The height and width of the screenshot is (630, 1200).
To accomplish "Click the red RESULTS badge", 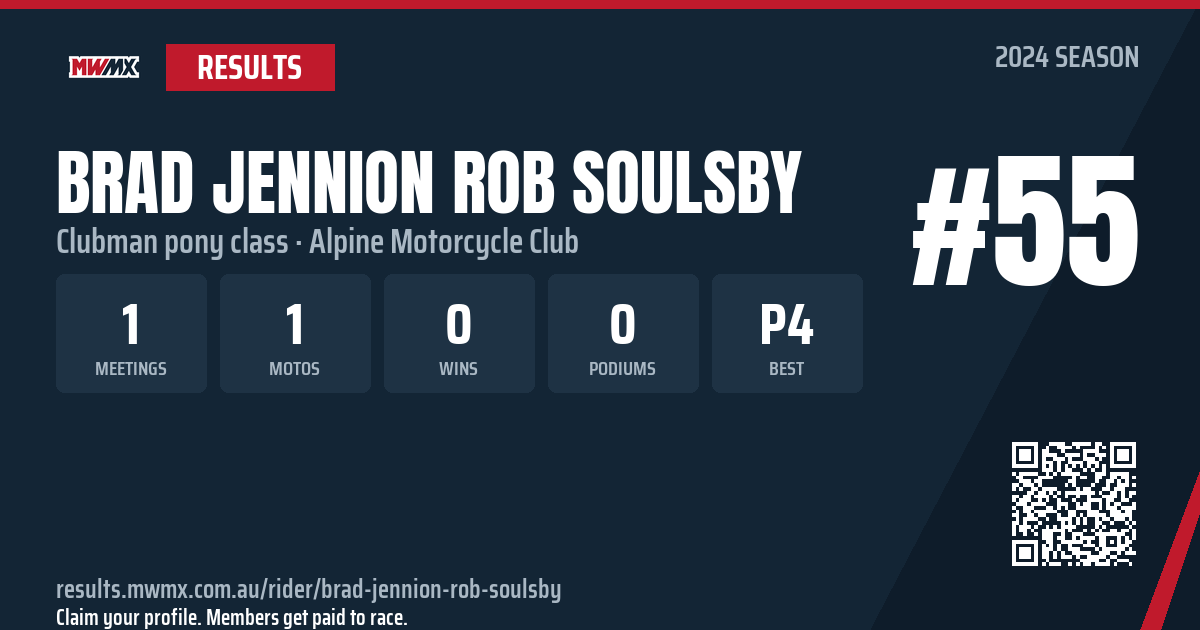I will coord(250,67).
